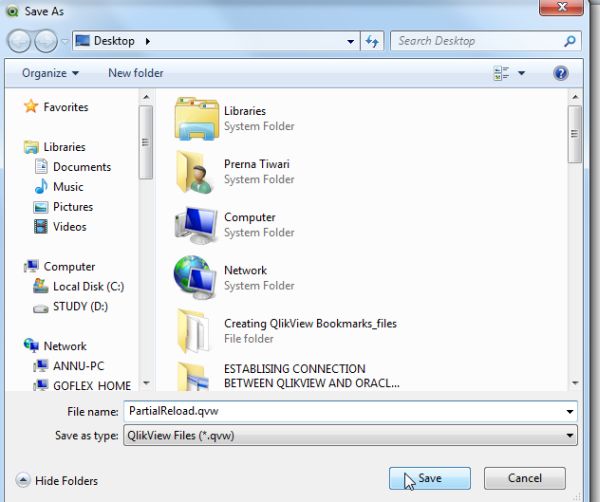
Task: Open the address bar history dropdown
Action: point(351,41)
